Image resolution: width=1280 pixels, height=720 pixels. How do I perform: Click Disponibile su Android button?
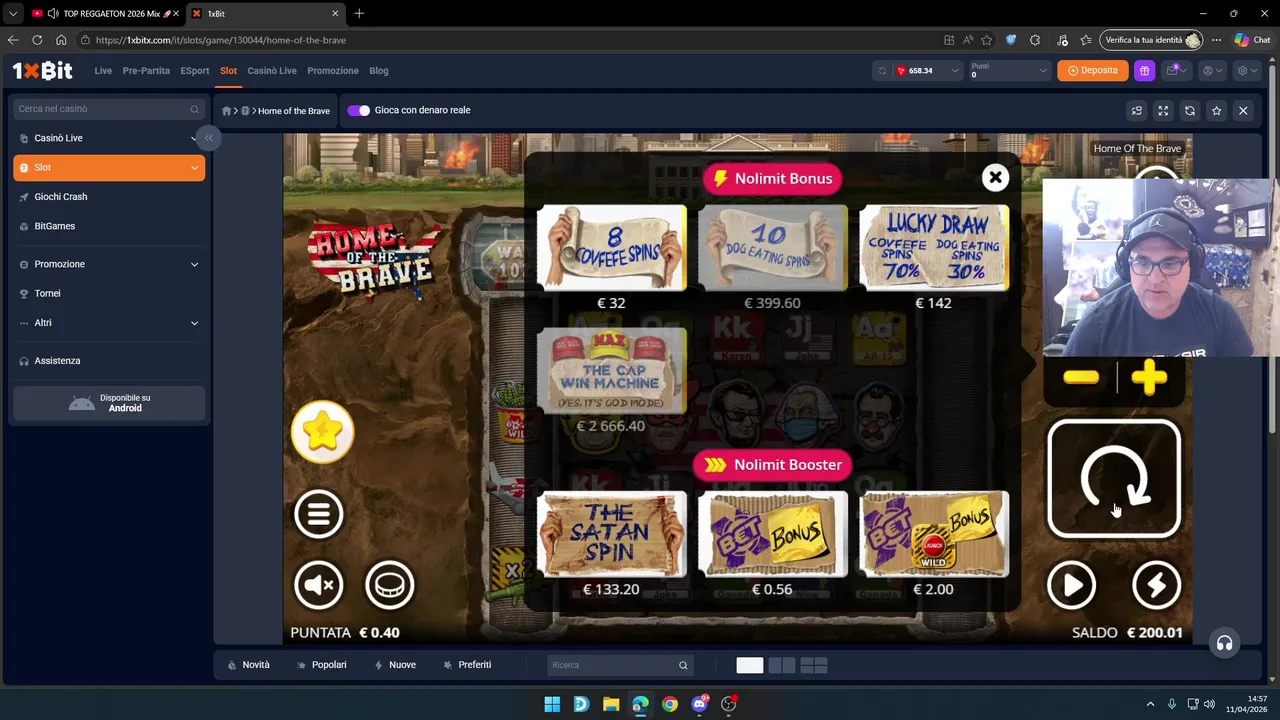109,403
